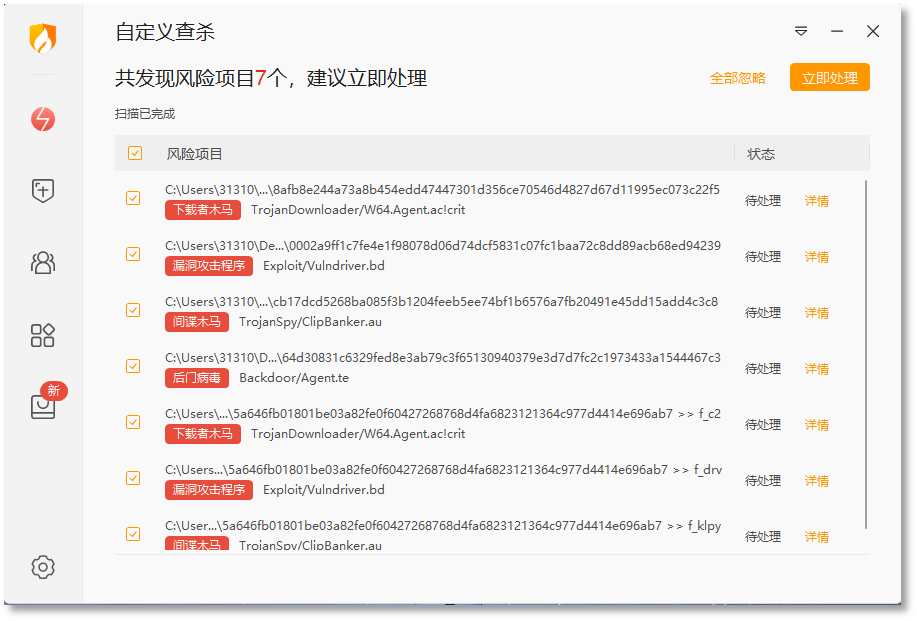This screenshot has width=917, height=621.
Task: Select the path ending with f_drv
Action: (x=443, y=470)
